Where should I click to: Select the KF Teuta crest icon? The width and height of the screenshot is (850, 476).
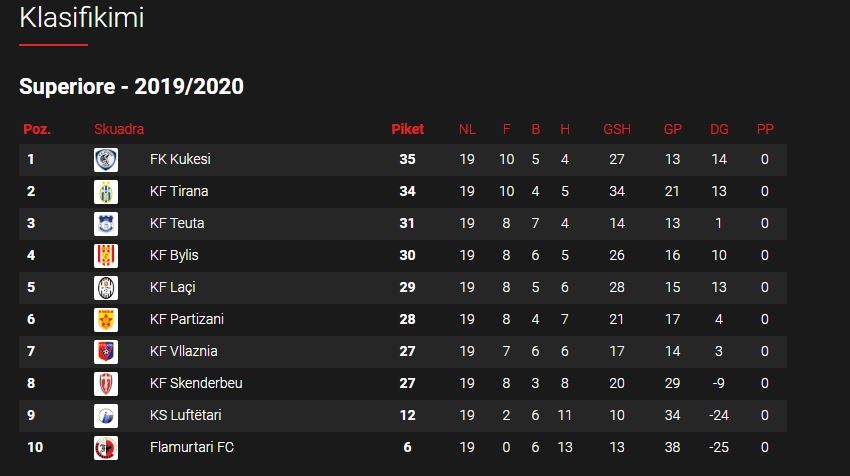(x=106, y=223)
